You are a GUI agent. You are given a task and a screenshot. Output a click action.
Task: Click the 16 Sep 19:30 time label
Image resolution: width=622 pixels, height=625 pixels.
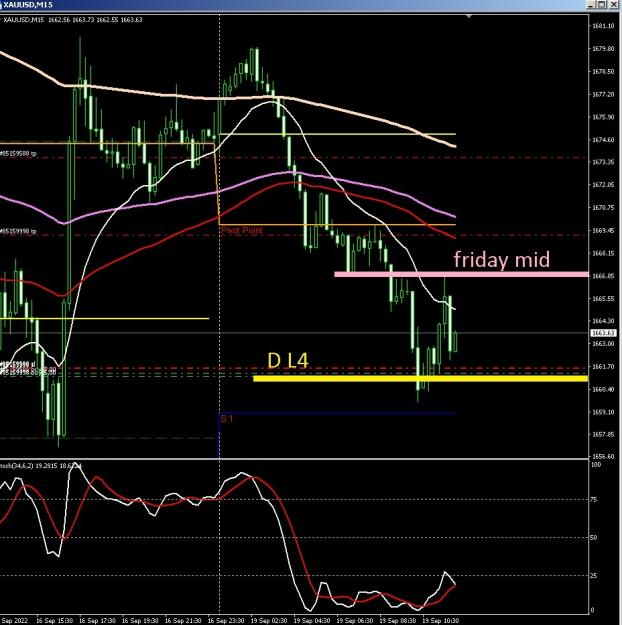(140, 621)
